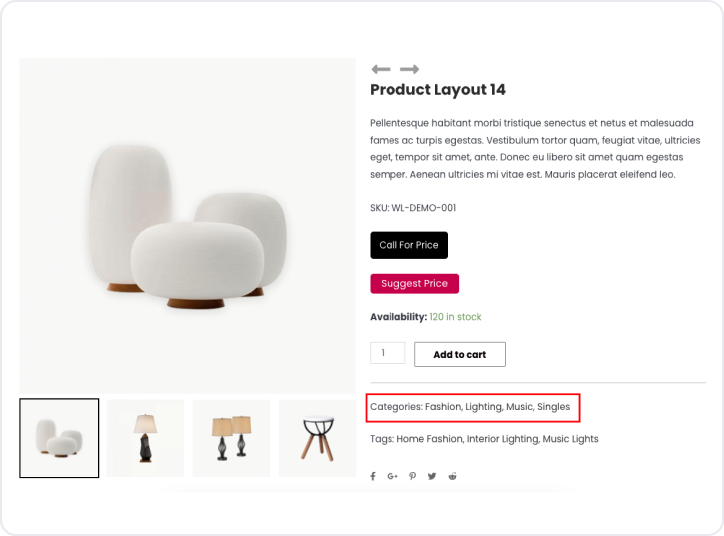Share product on Google Plus
The image size is (724, 536).
coord(392,476)
